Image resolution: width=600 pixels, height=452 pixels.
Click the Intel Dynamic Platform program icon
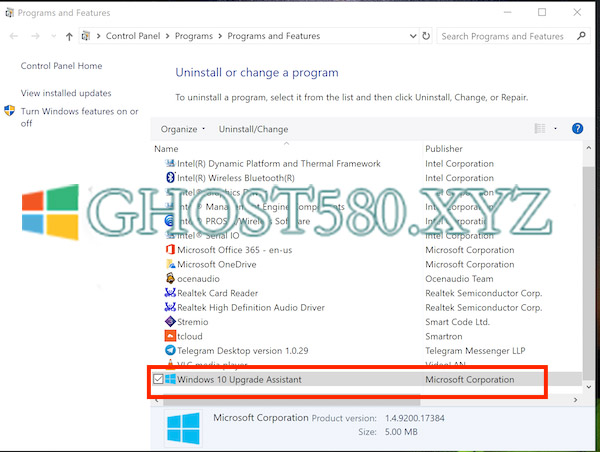pos(170,163)
